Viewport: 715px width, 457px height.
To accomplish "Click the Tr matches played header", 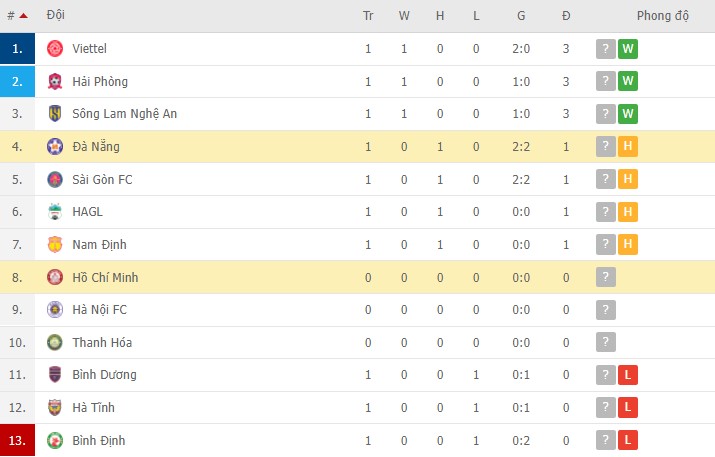I will (368, 16).
